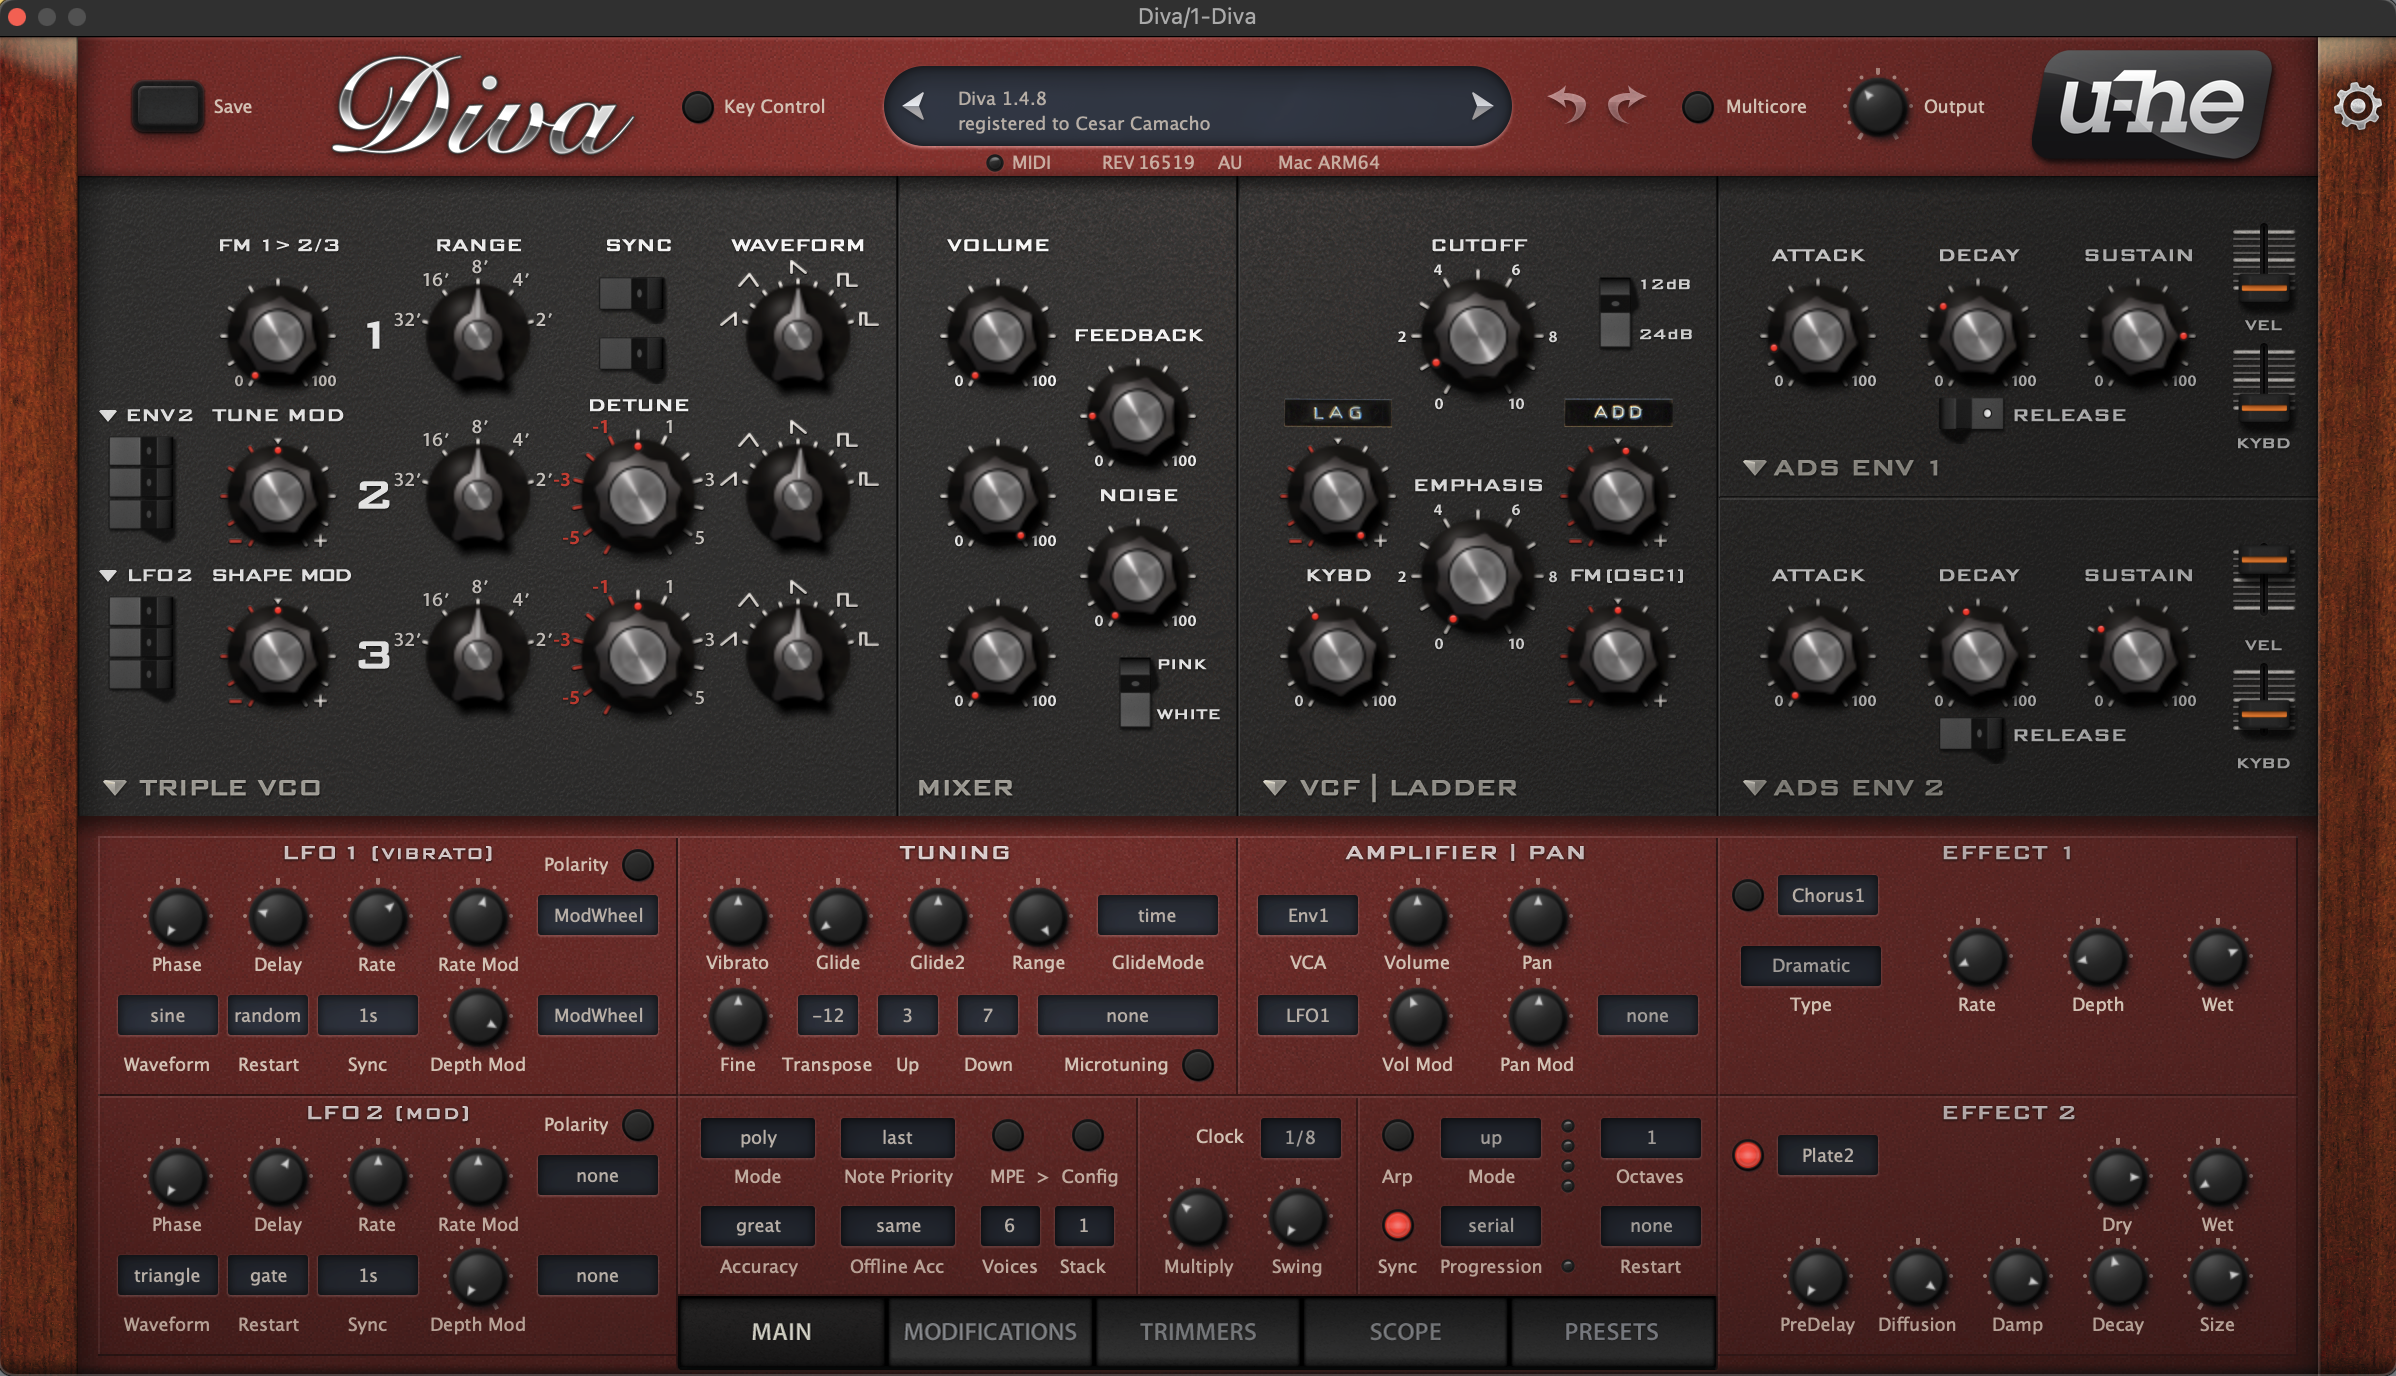Switch to the SCOPE tab

click(x=1405, y=1331)
